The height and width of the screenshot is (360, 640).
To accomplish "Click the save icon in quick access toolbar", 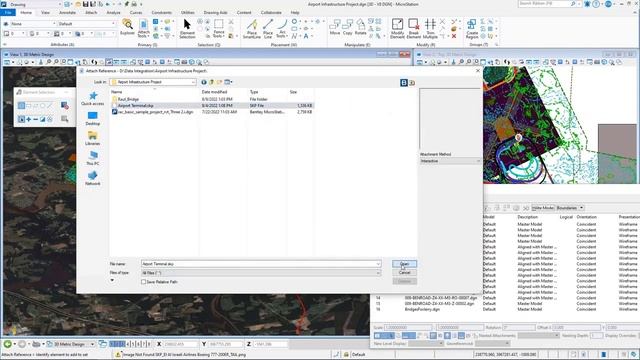I will pos(85,4).
